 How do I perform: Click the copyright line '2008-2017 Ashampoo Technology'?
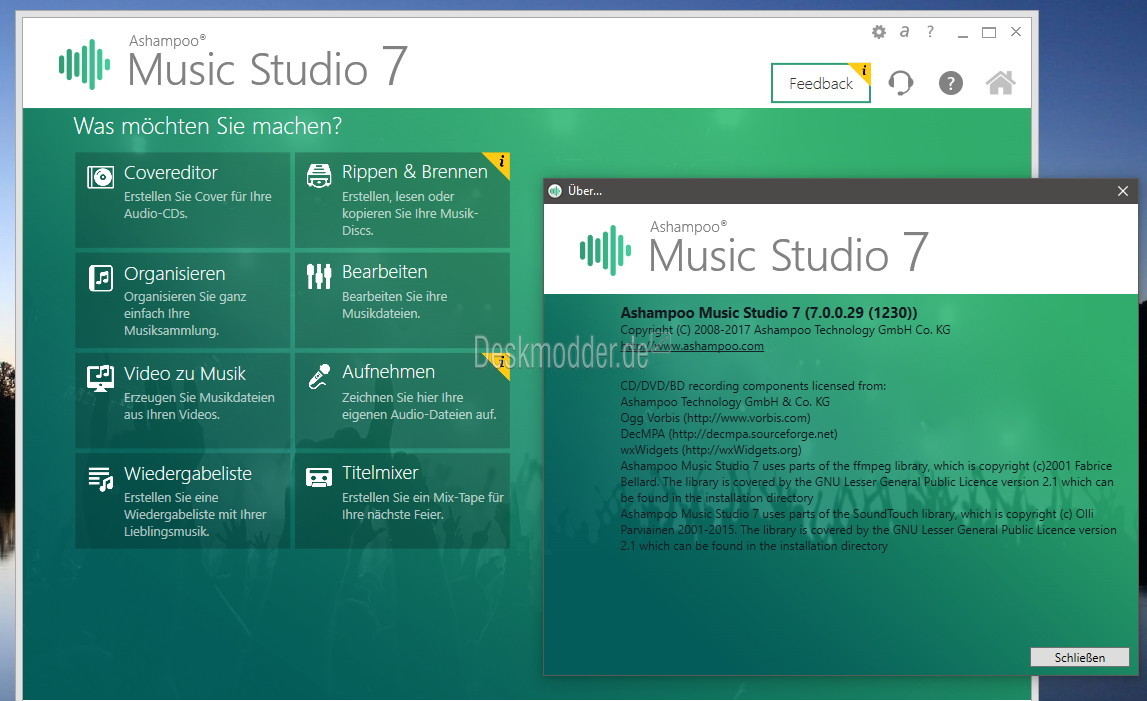click(x=786, y=330)
